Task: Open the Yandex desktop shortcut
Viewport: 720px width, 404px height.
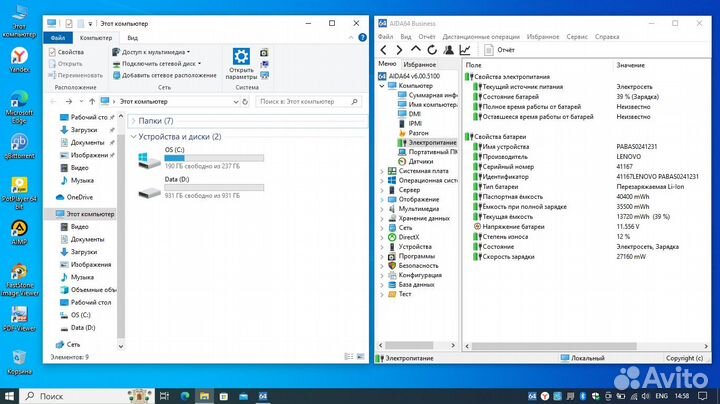Action: 18,58
